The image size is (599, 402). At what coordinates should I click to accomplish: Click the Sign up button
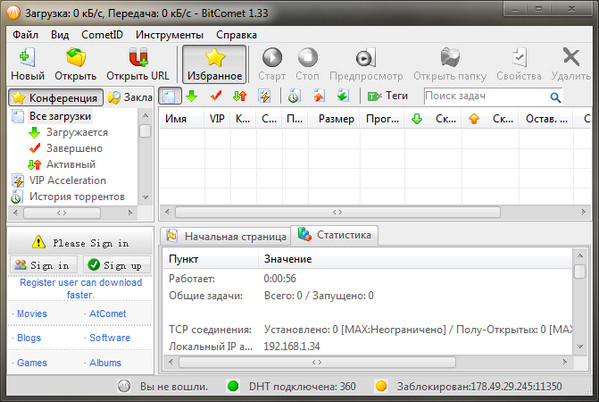pyautogui.click(x=117, y=265)
